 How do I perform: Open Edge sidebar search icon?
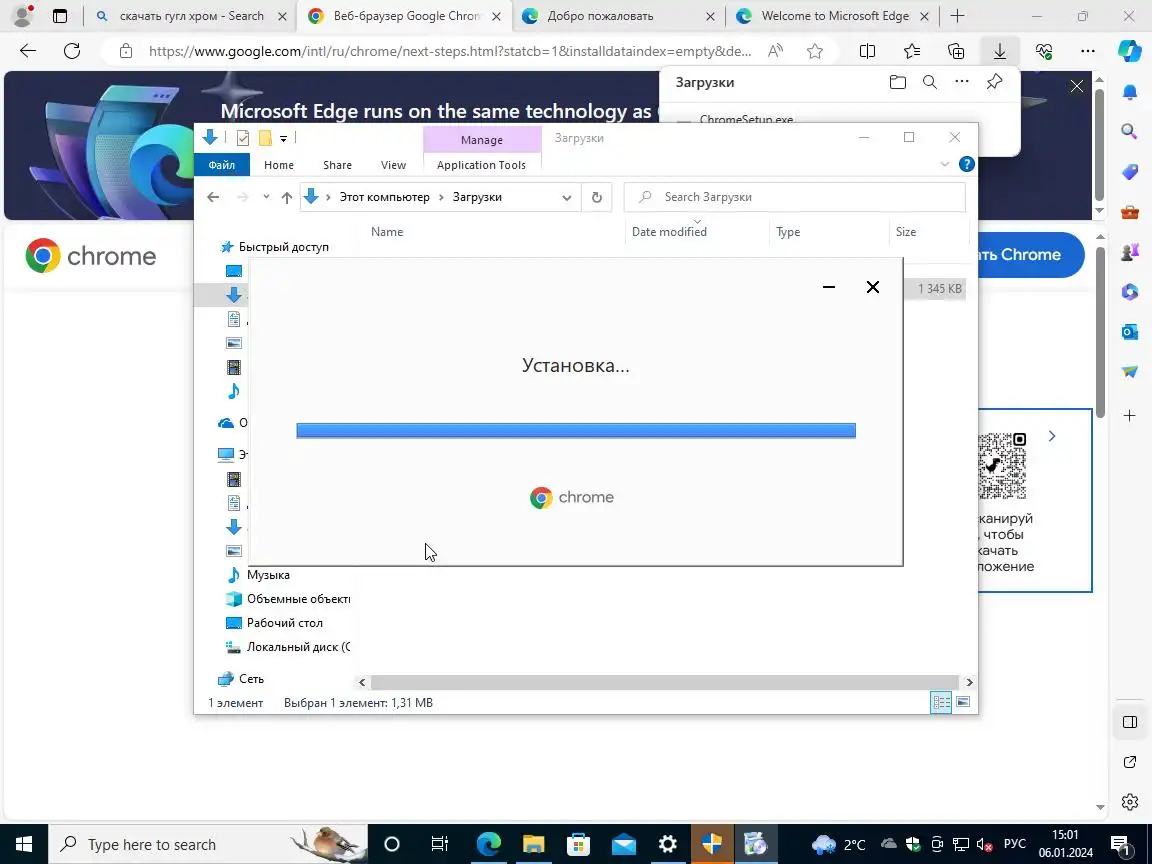pyautogui.click(x=1130, y=132)
